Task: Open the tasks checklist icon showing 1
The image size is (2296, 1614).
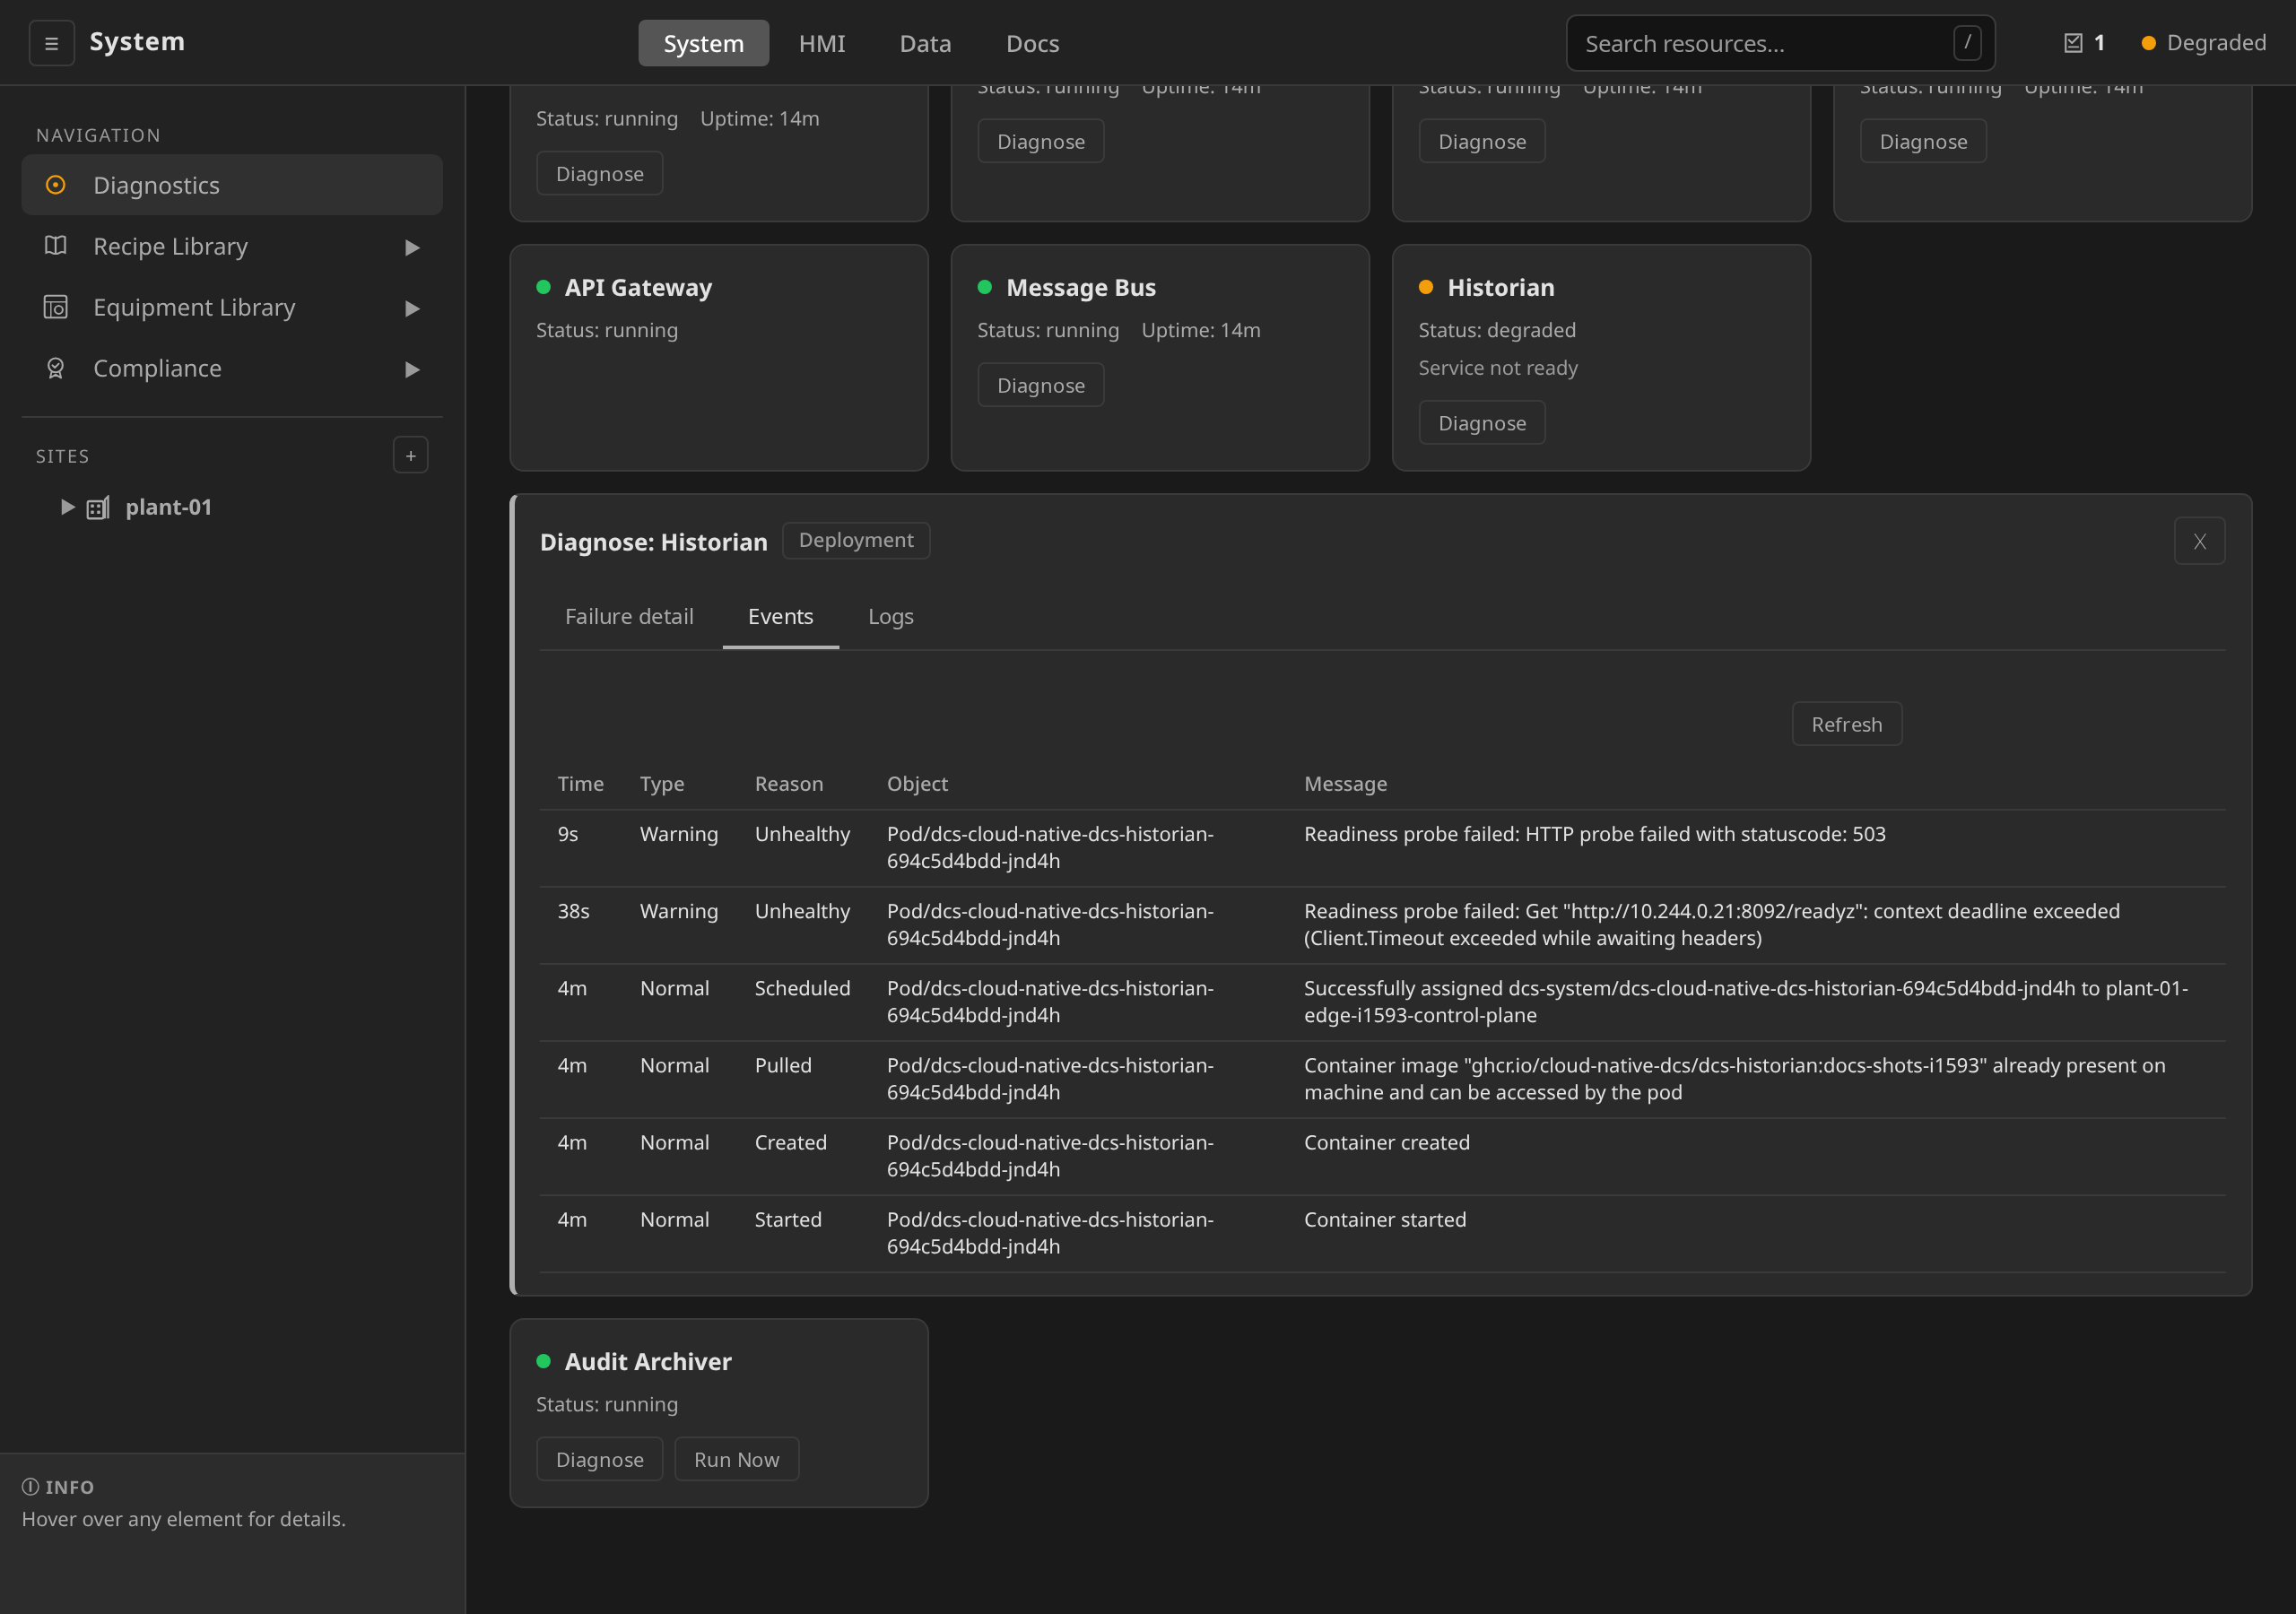Action: (2073, 43)
